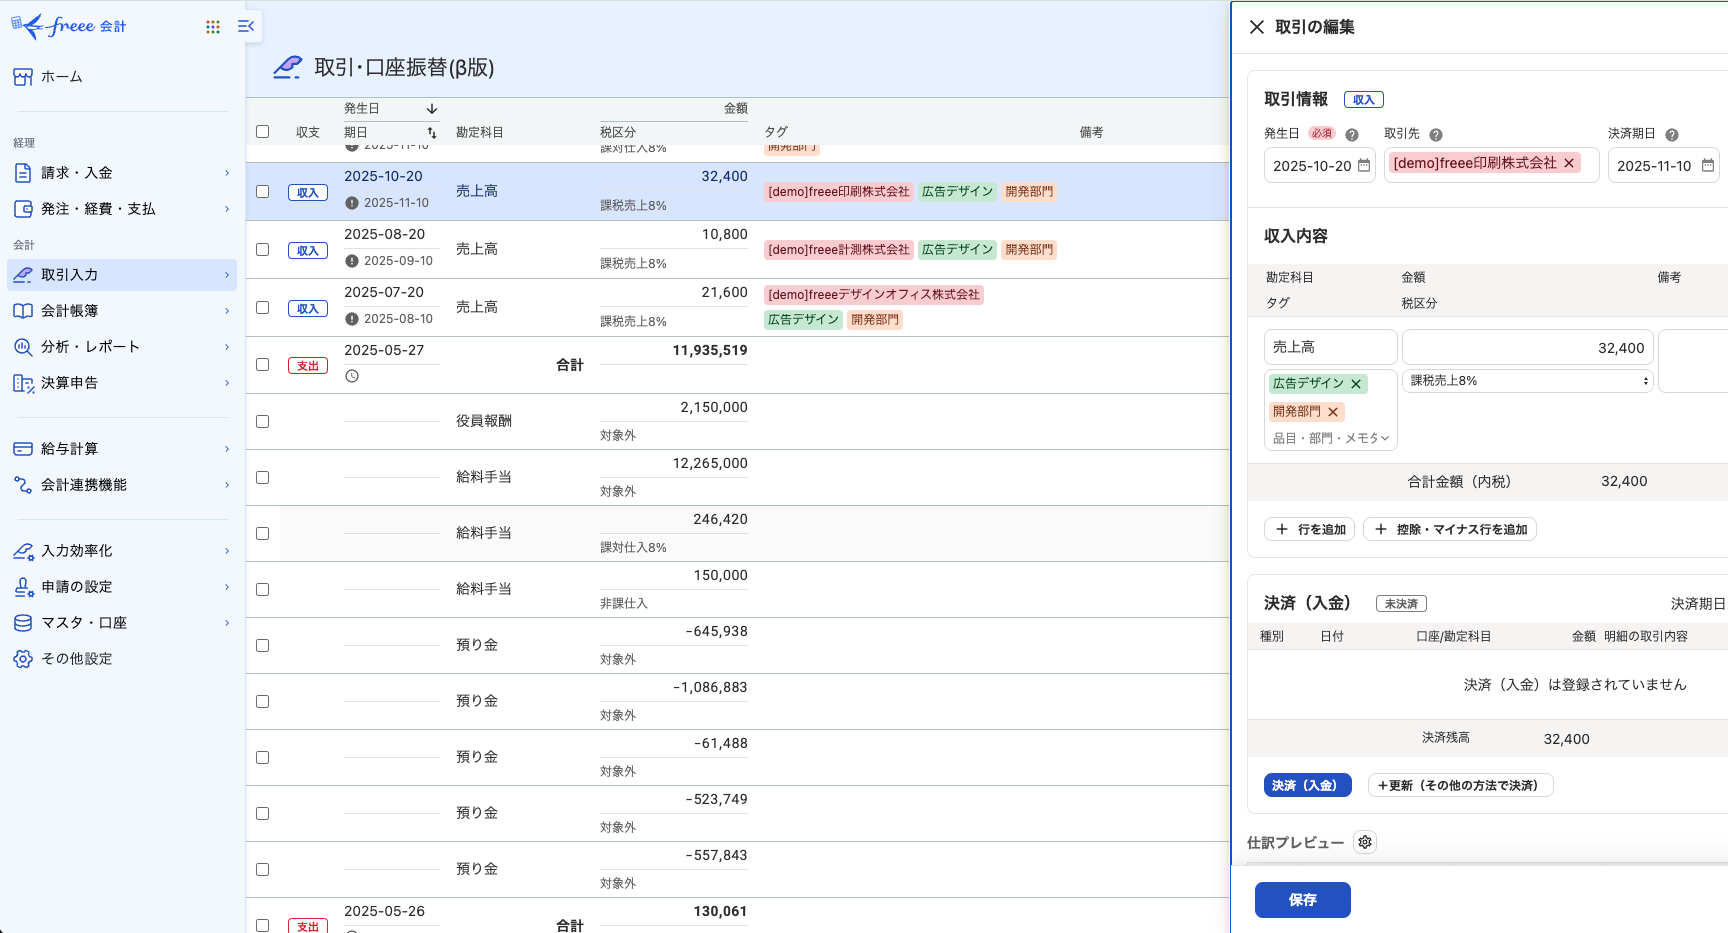This screenshot has width=1728, height=933.
Task: Click the 決済（入金）button
Action: tap(1307, 785)
